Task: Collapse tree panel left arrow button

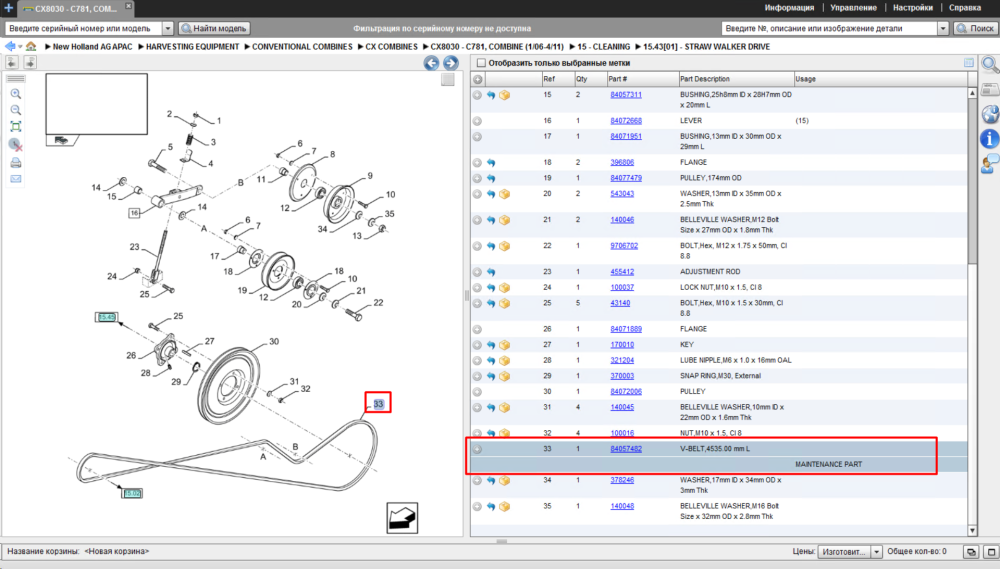Action: [x=12, y=63]
